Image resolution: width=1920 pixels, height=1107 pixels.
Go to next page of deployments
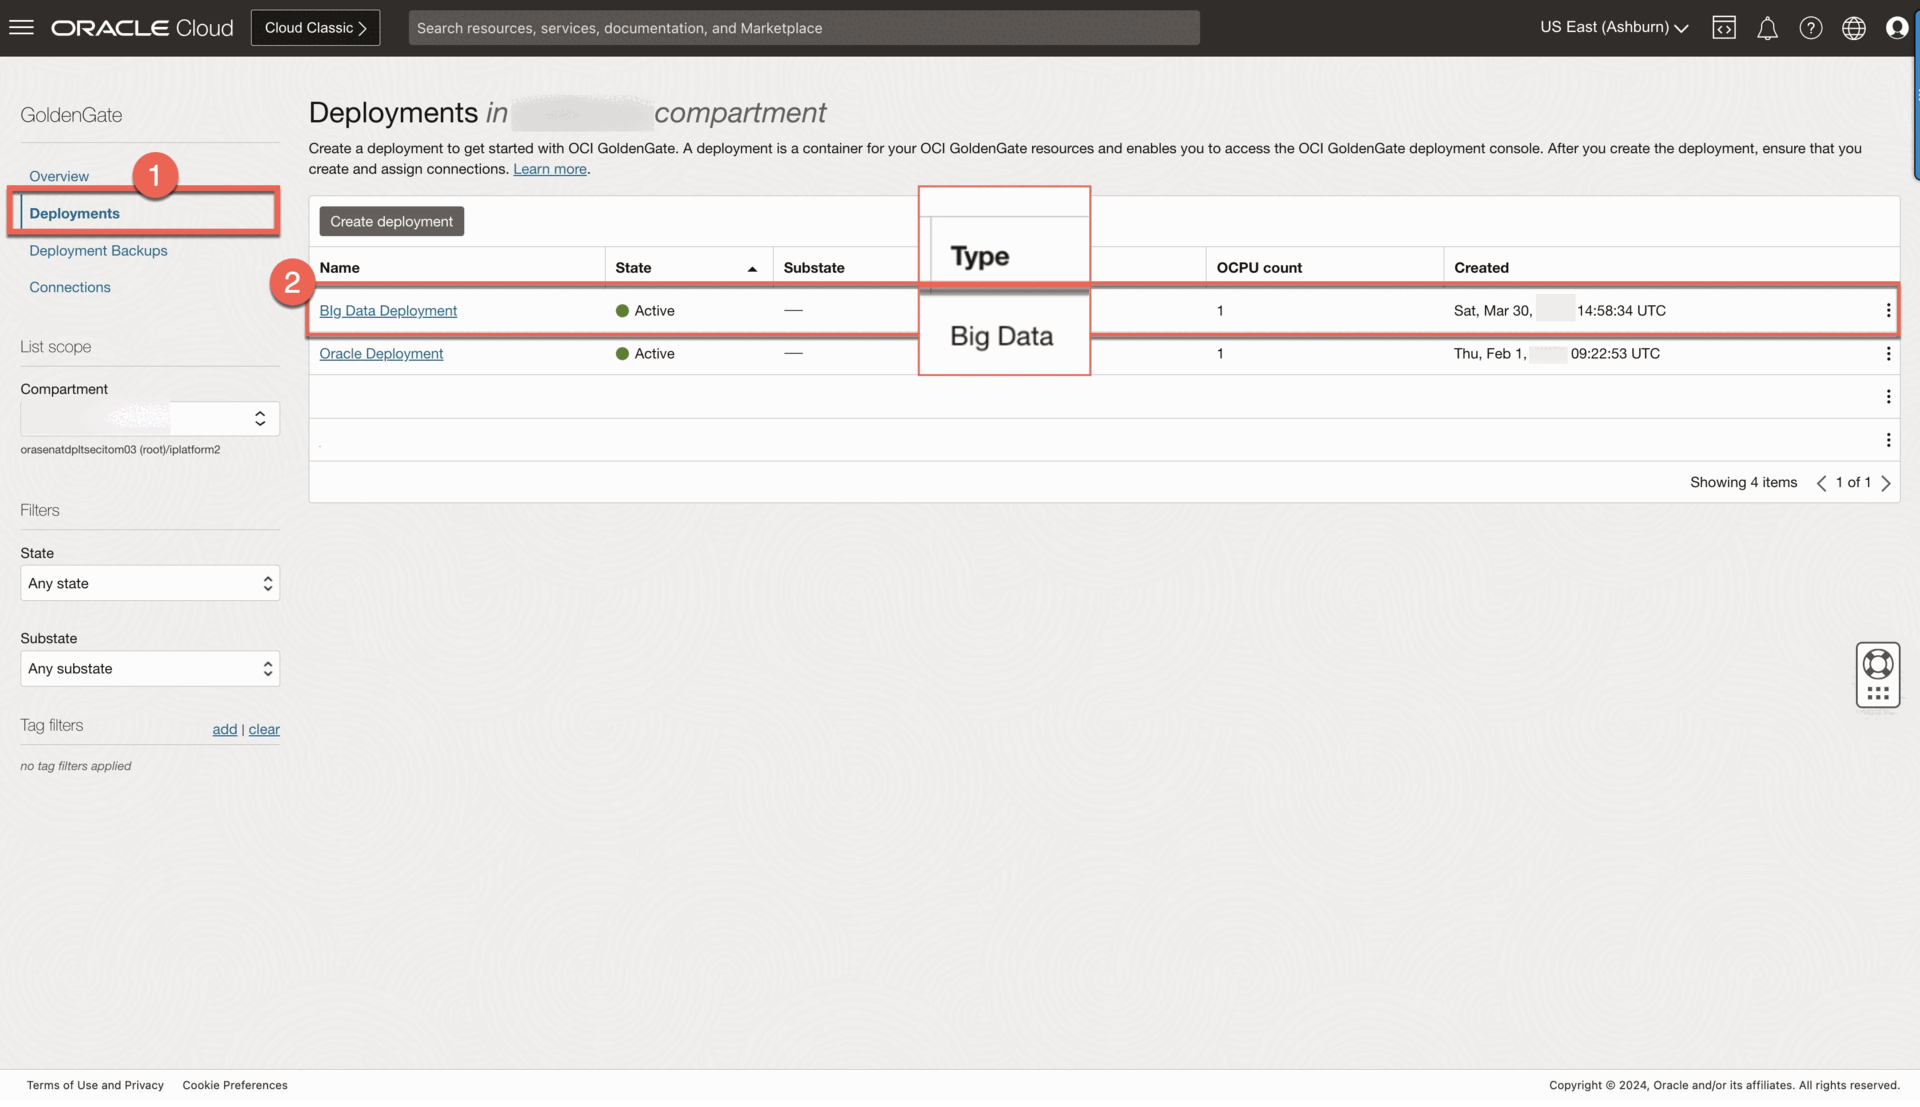point(1886,483)
